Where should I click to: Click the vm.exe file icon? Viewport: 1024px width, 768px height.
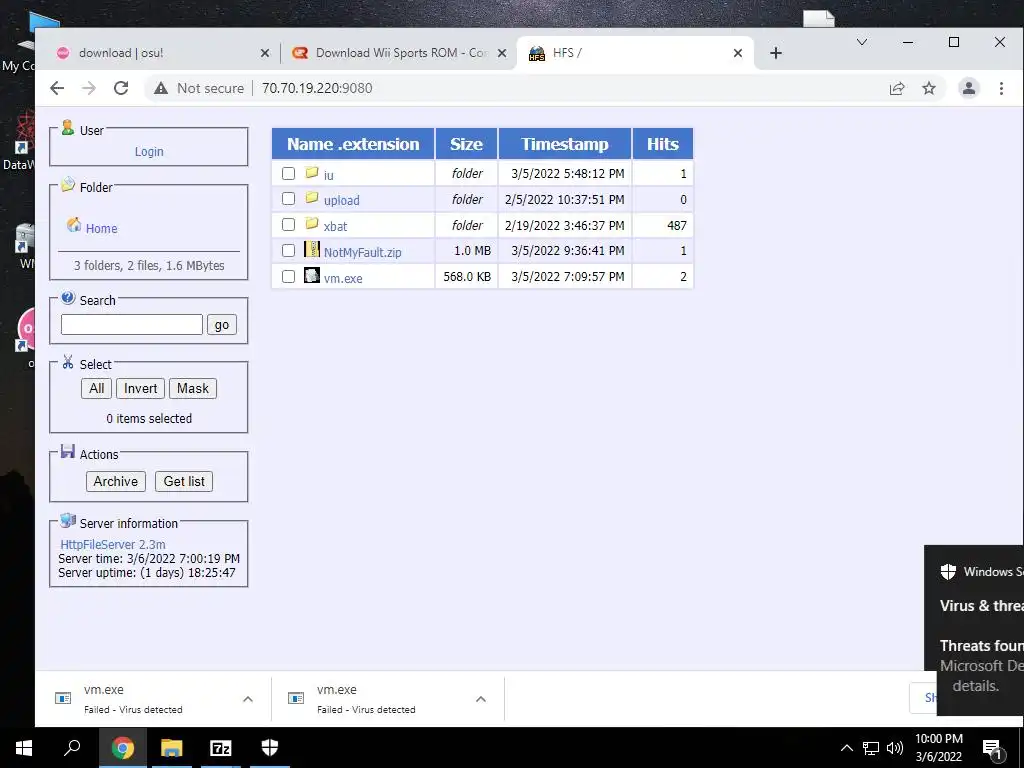coord(312,275)
